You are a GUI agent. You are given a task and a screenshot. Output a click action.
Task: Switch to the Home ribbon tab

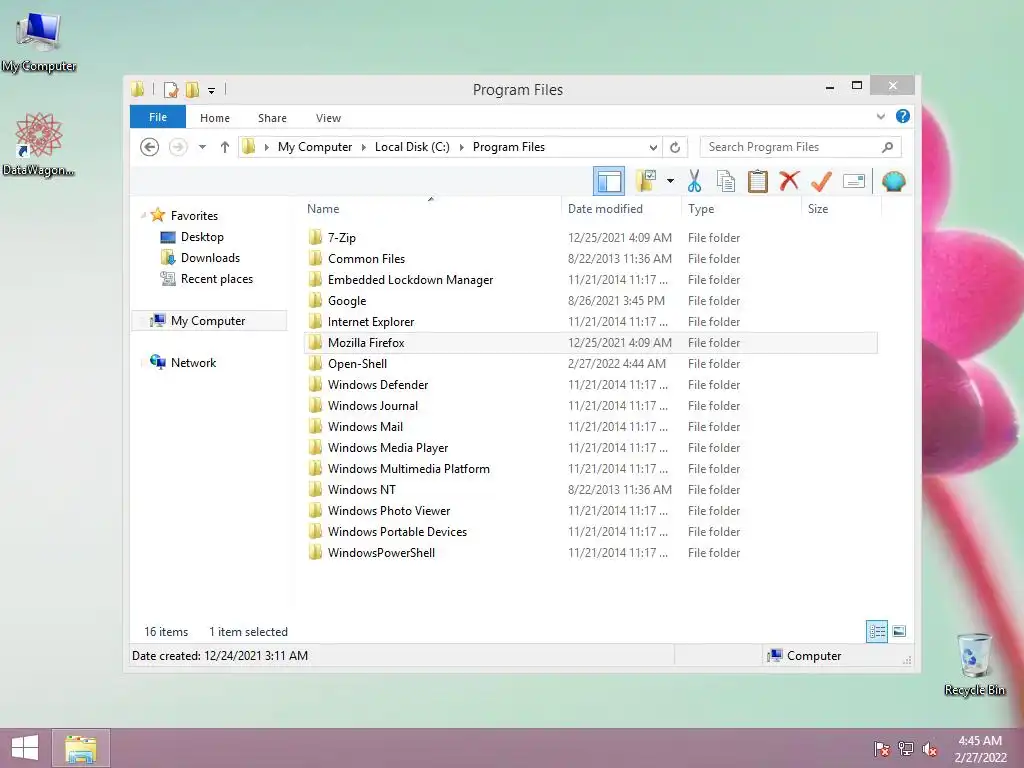215,118
